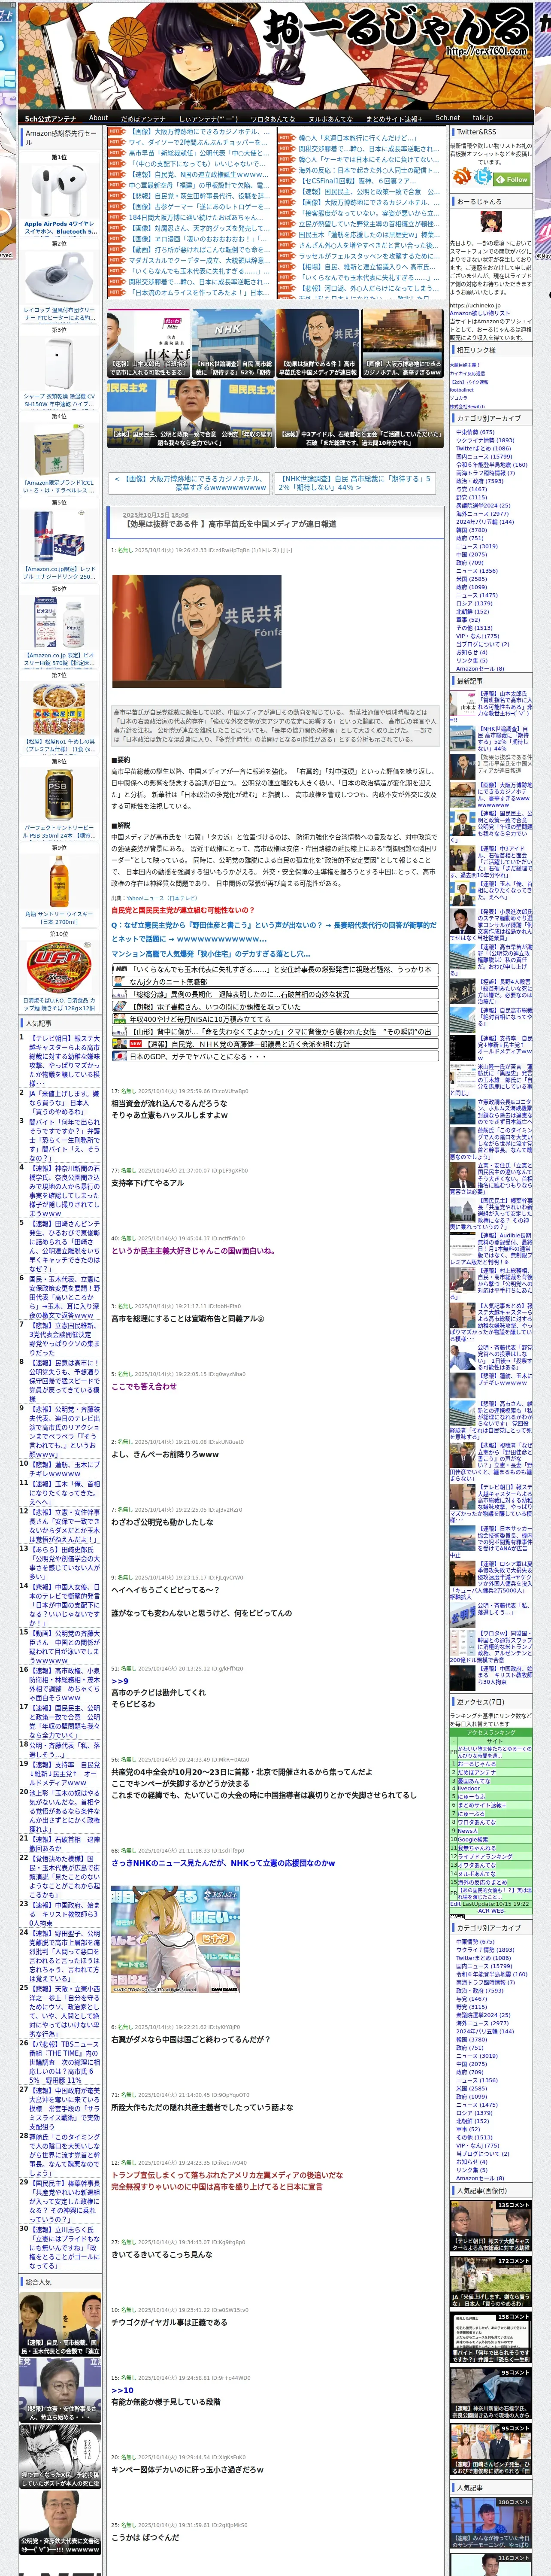This screenshot has width=551, height=2576.
Task: Open headline 184日間大阪万博に通い続けたおばあちゃん
Action: coord(196,217)
